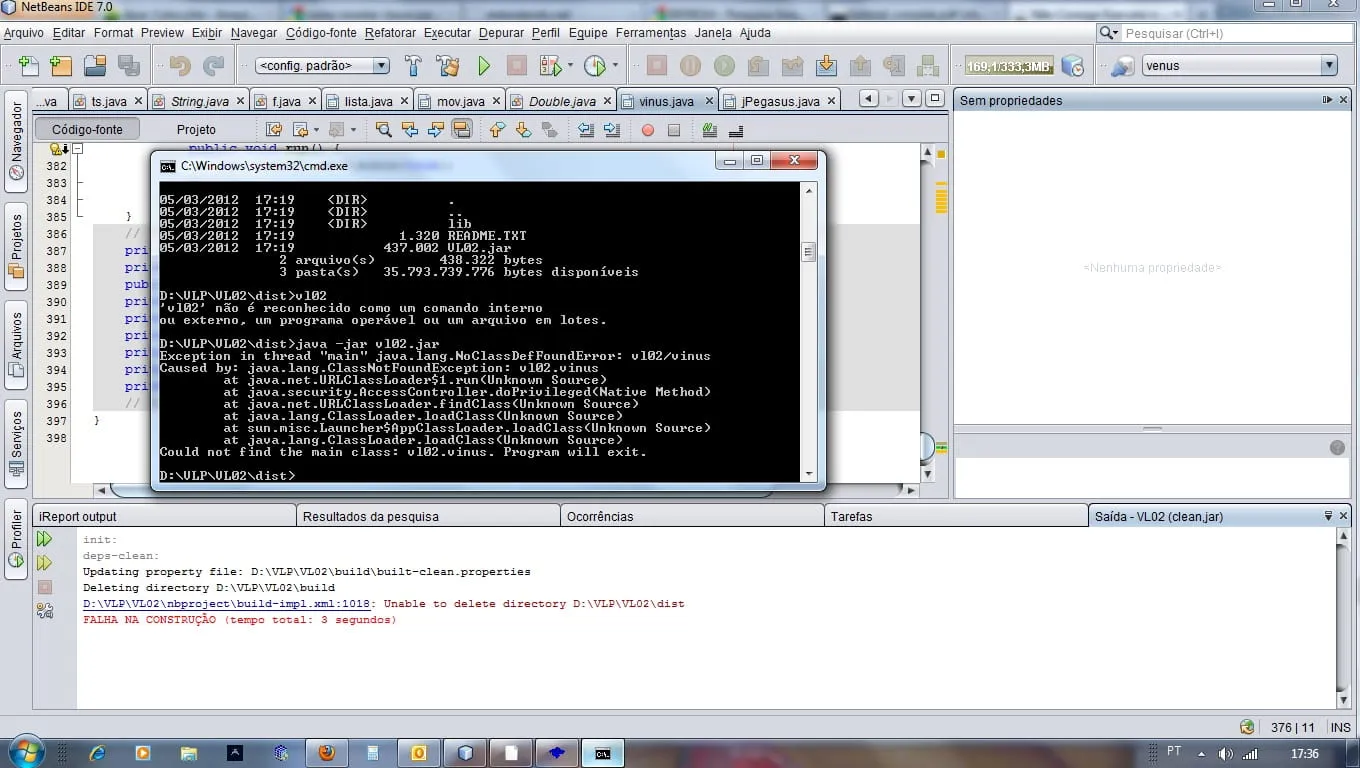Open the config. padrão configuration dropdown

(x=322, y=66)
